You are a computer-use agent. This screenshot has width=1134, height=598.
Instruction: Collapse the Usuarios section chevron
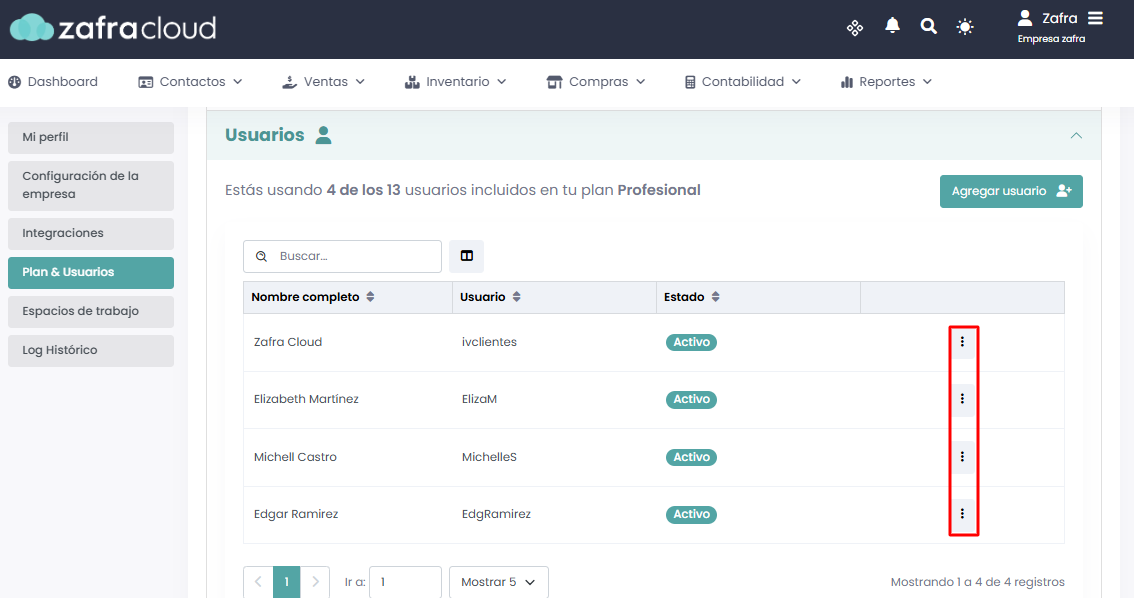point(1076,135)
